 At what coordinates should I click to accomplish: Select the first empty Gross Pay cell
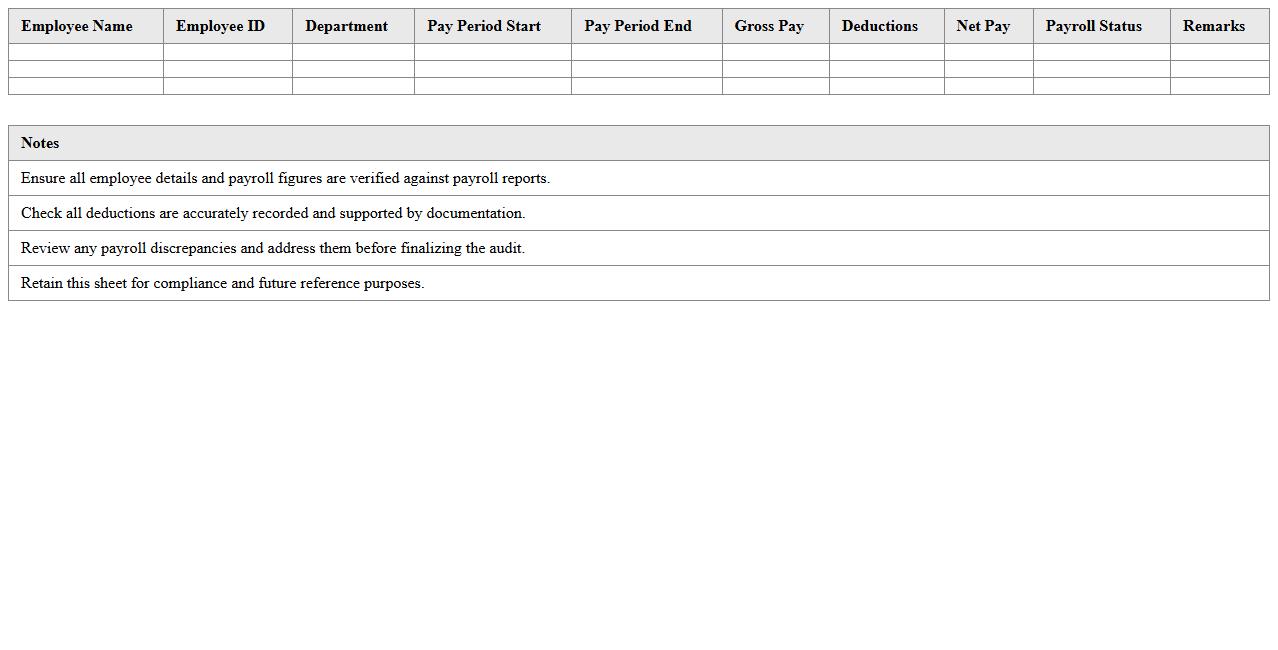pyautogui.click(x=775, y=51)
